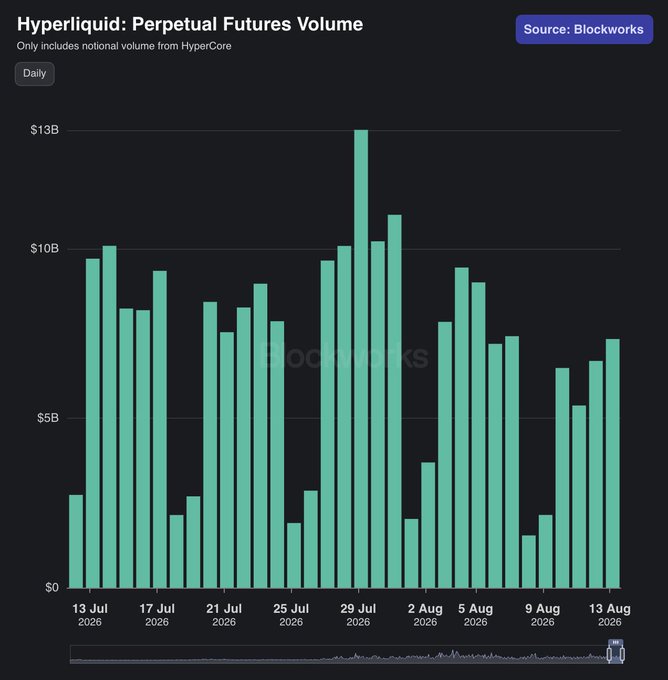Image resolution: width=668 pixels, height=680 pixels.
Task: Click the $5B y-axis label
Action: coord(48,418)
